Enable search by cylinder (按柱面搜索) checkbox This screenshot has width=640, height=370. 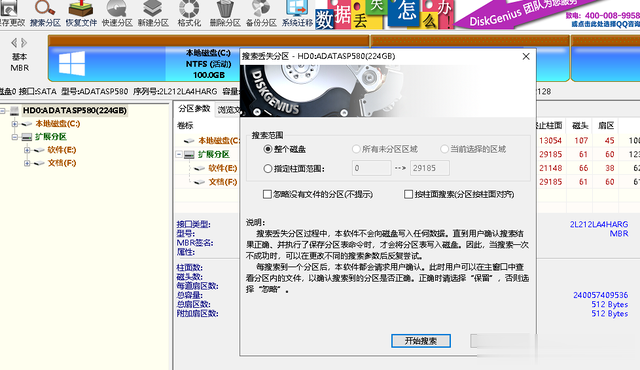[408, 194]
